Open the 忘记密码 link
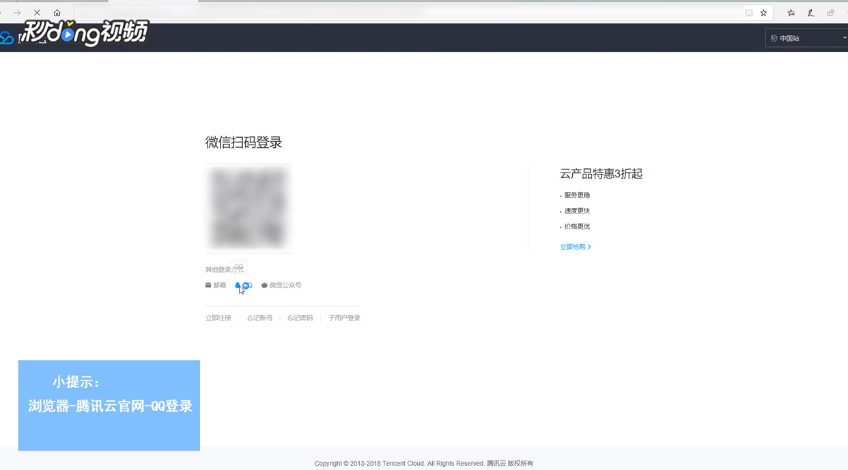The width and height of the screenshot is (848, 470). click(x=300, y=318)
